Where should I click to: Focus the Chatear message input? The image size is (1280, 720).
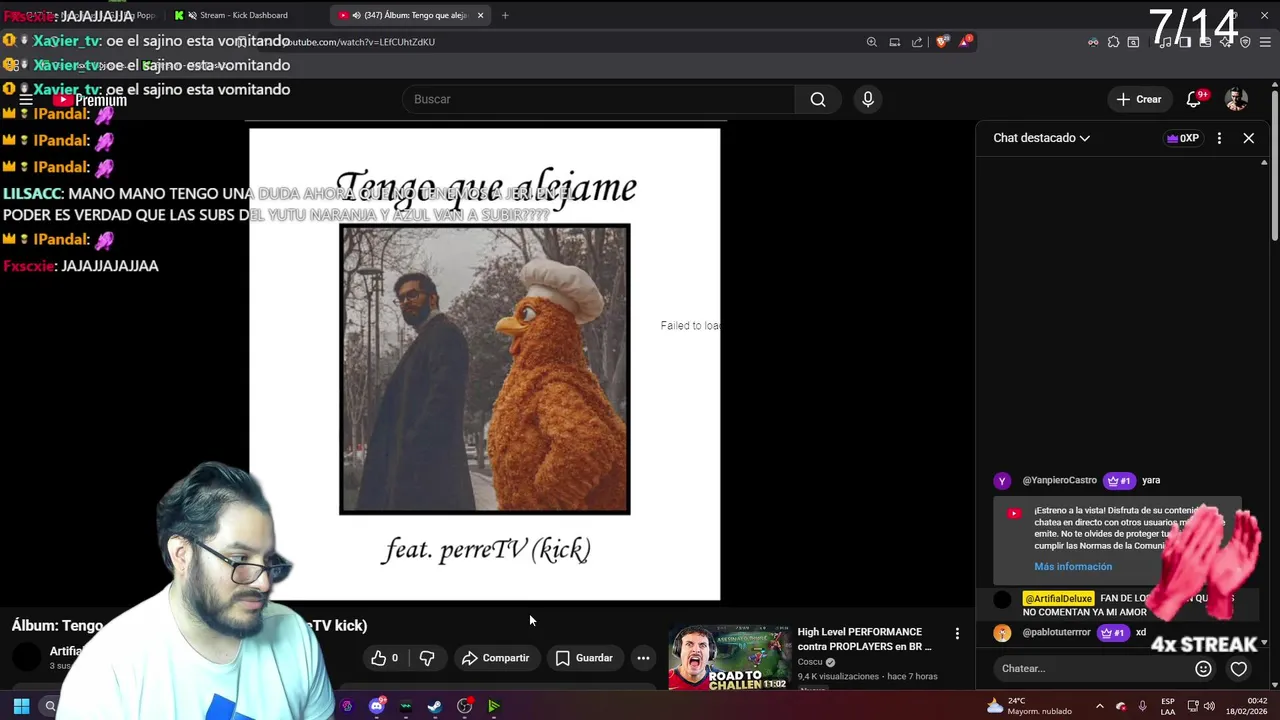click(x=1092, y=669)
